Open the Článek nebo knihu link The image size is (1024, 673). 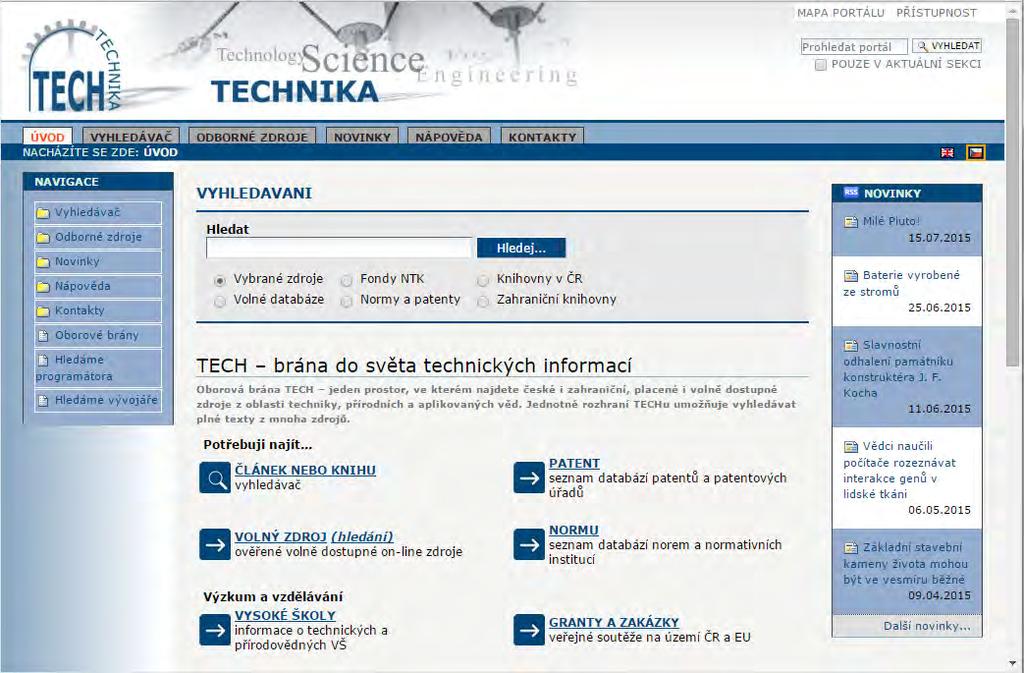point(305,470)
